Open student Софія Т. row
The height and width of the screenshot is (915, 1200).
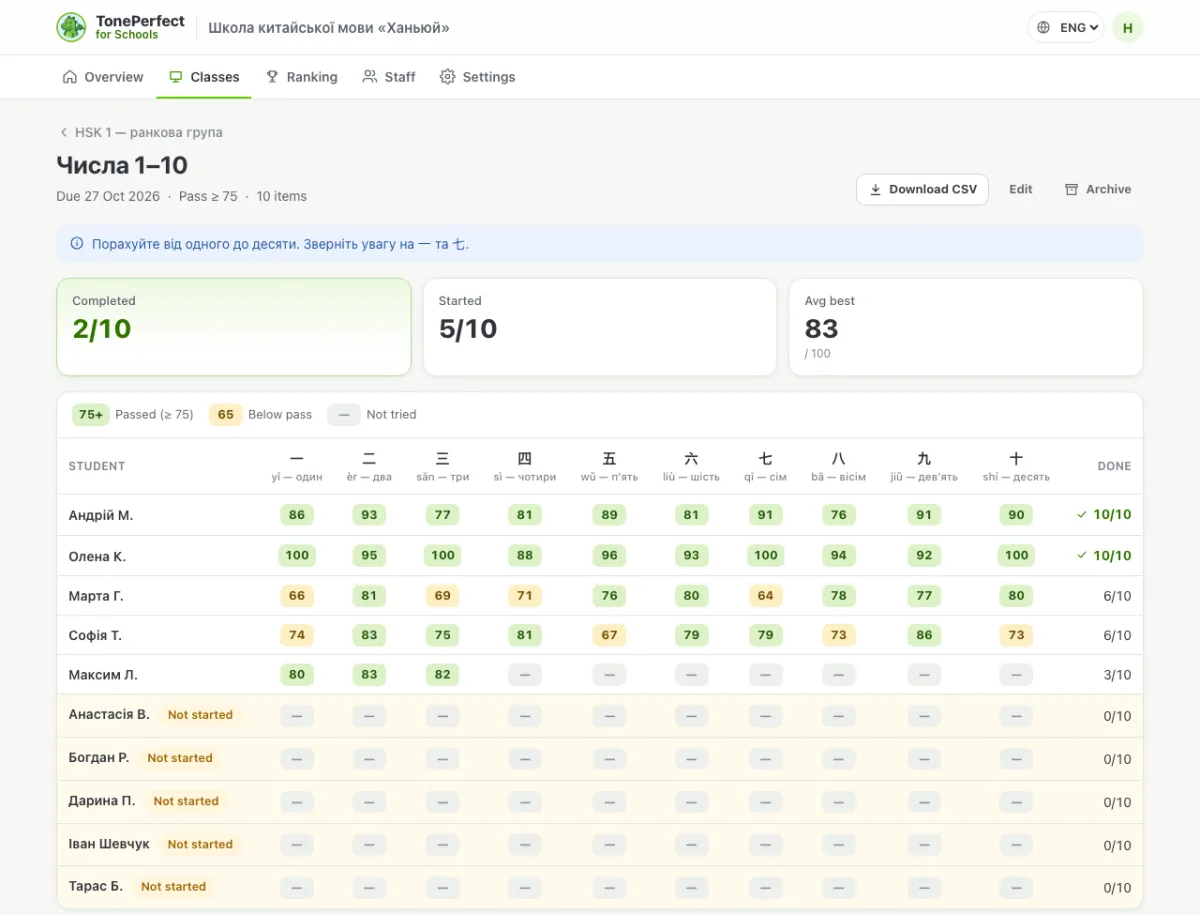pos(600,635)
